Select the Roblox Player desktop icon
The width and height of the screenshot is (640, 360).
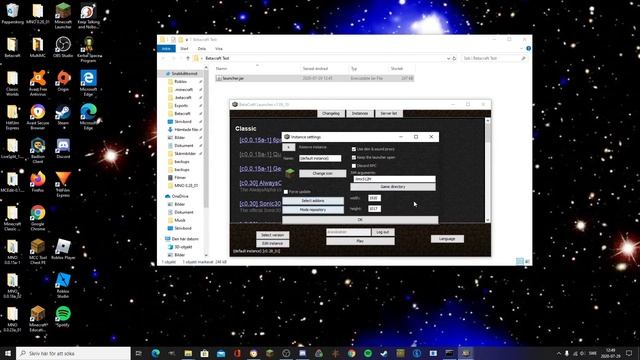(x=63, y=249)
